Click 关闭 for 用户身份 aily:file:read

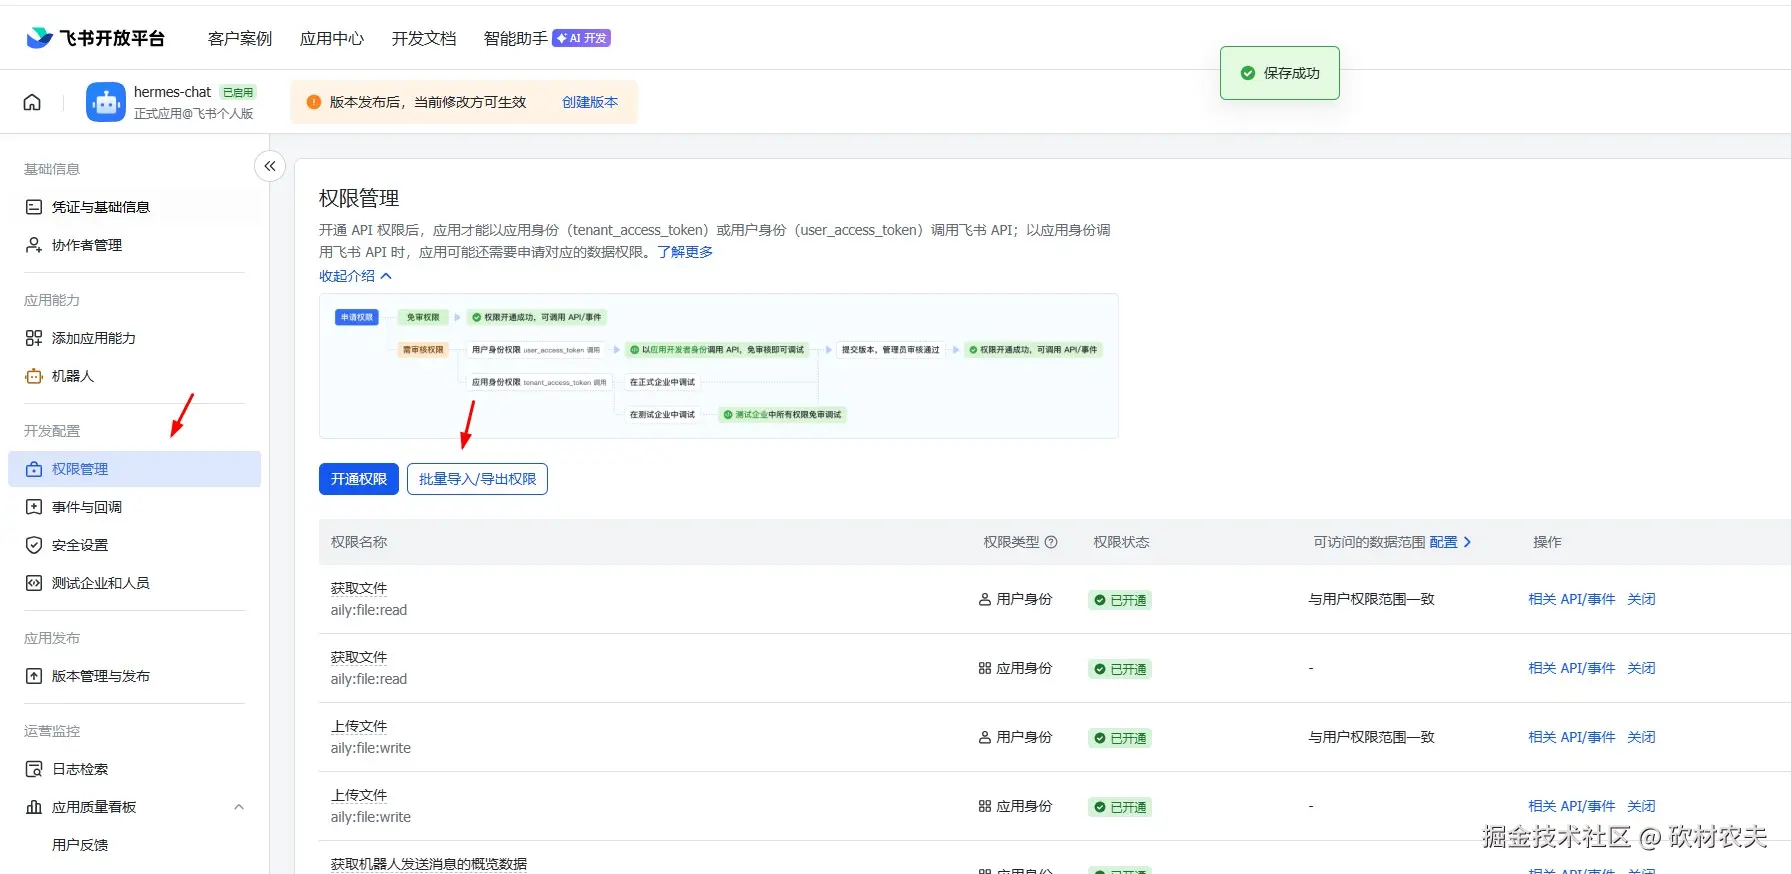click(1641, 599)
